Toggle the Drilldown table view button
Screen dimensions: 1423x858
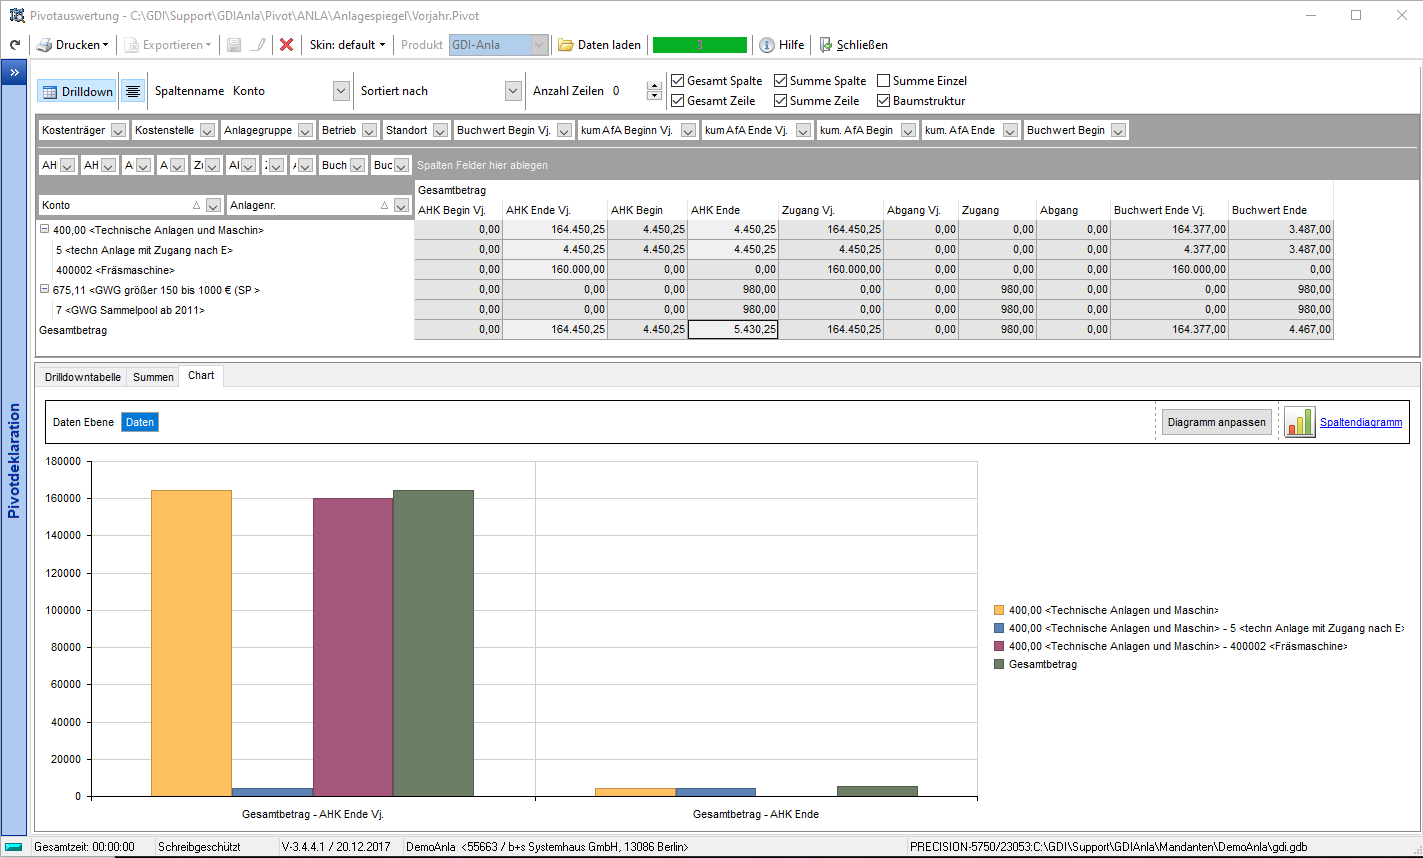coord(77,91)
